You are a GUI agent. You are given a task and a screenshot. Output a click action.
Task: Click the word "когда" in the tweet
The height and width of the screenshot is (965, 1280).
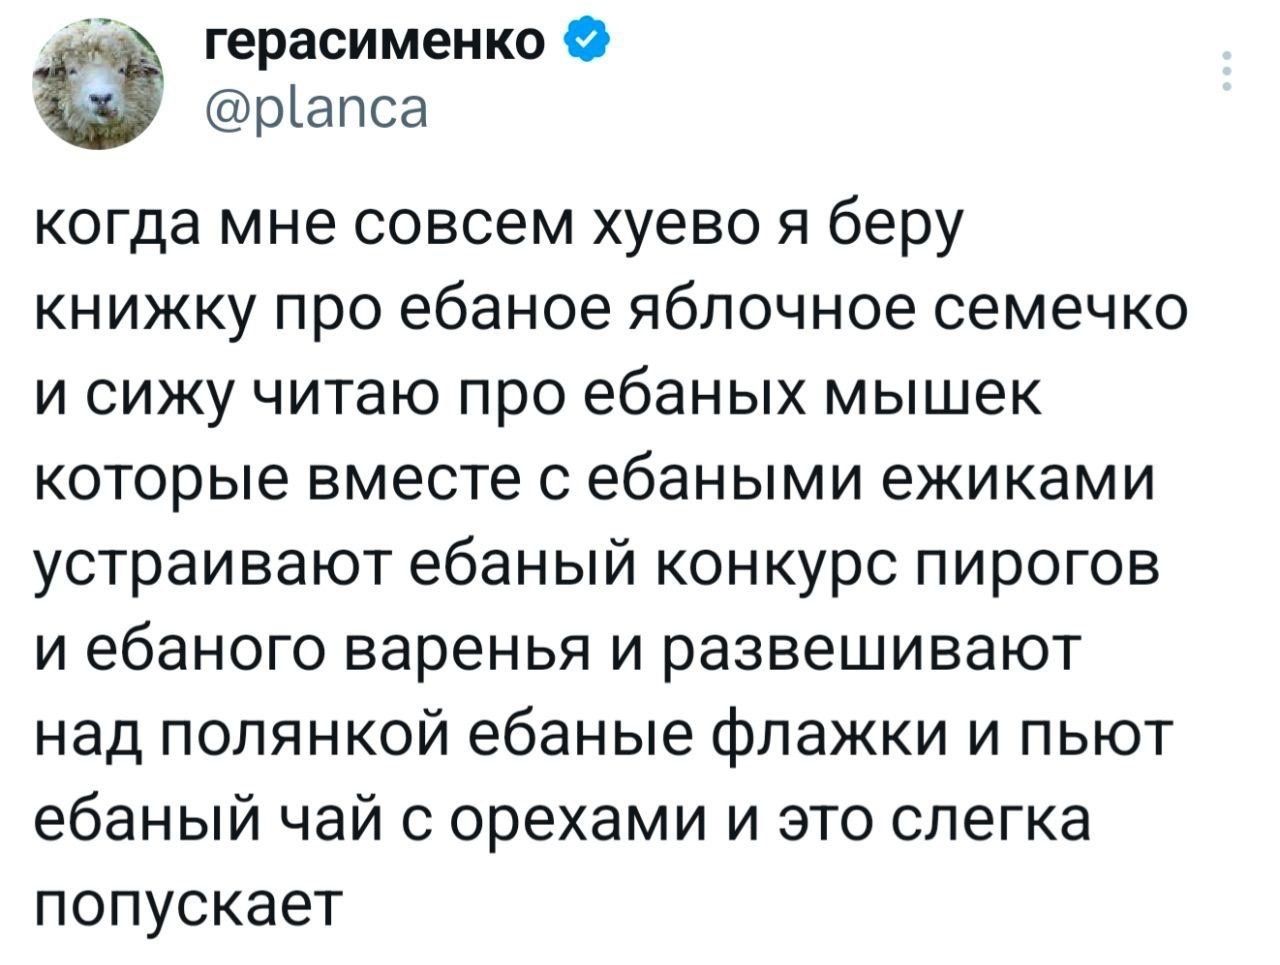(x=114, y=226)
